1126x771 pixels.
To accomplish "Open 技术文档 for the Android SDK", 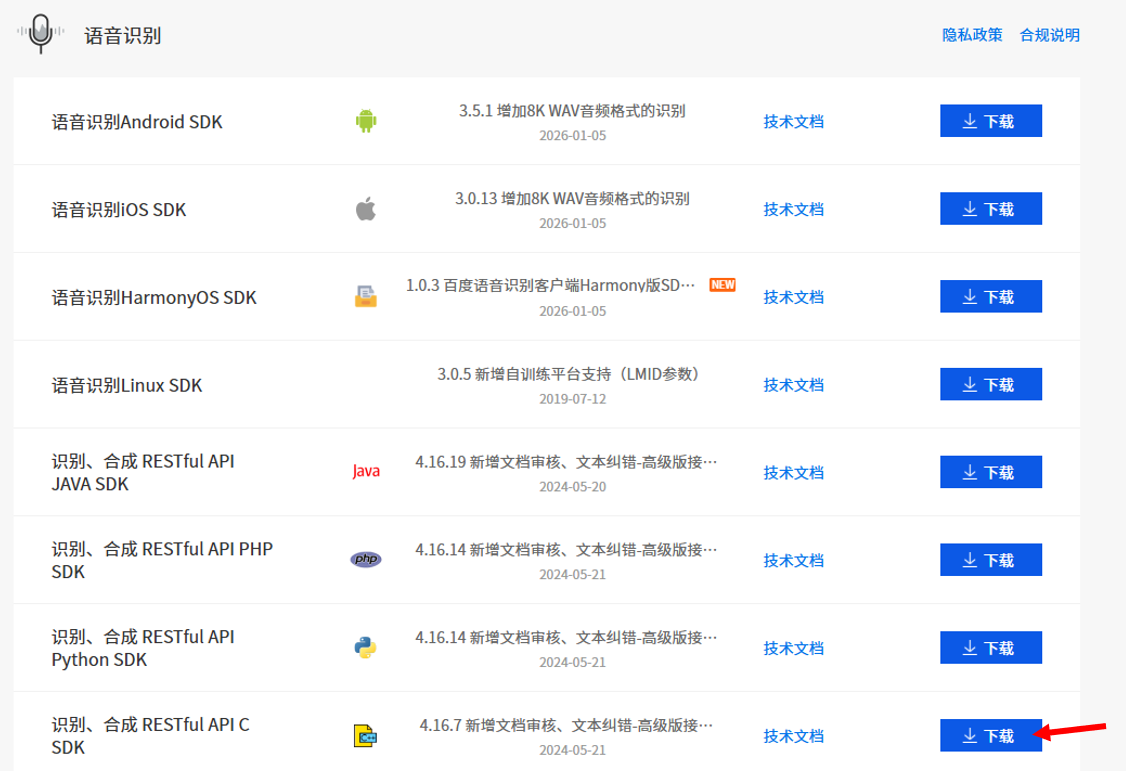I will coord(794,121).
